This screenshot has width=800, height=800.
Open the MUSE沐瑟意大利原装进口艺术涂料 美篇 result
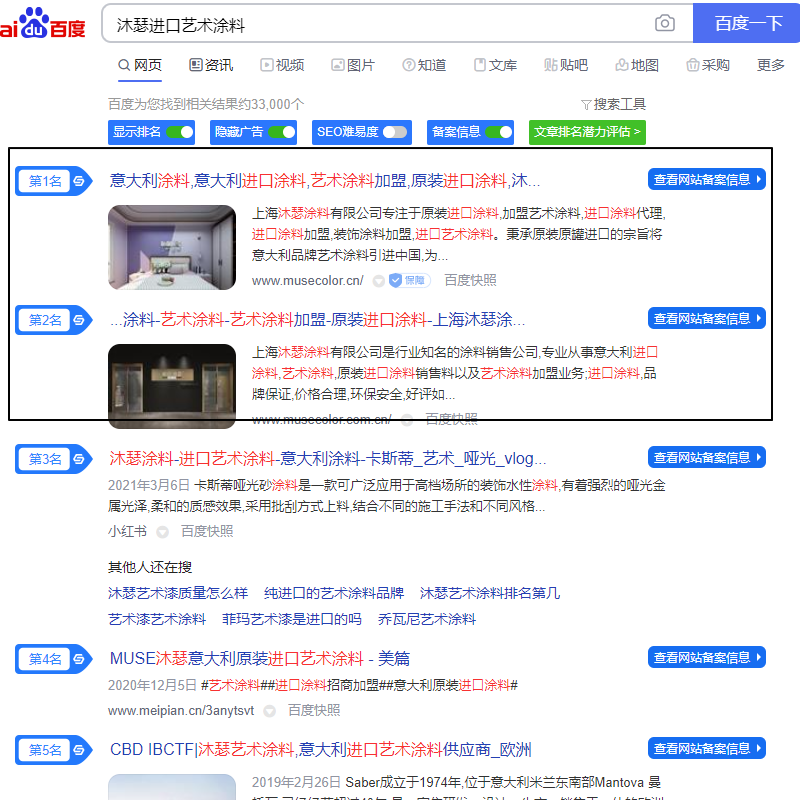(x=260, y=659)
